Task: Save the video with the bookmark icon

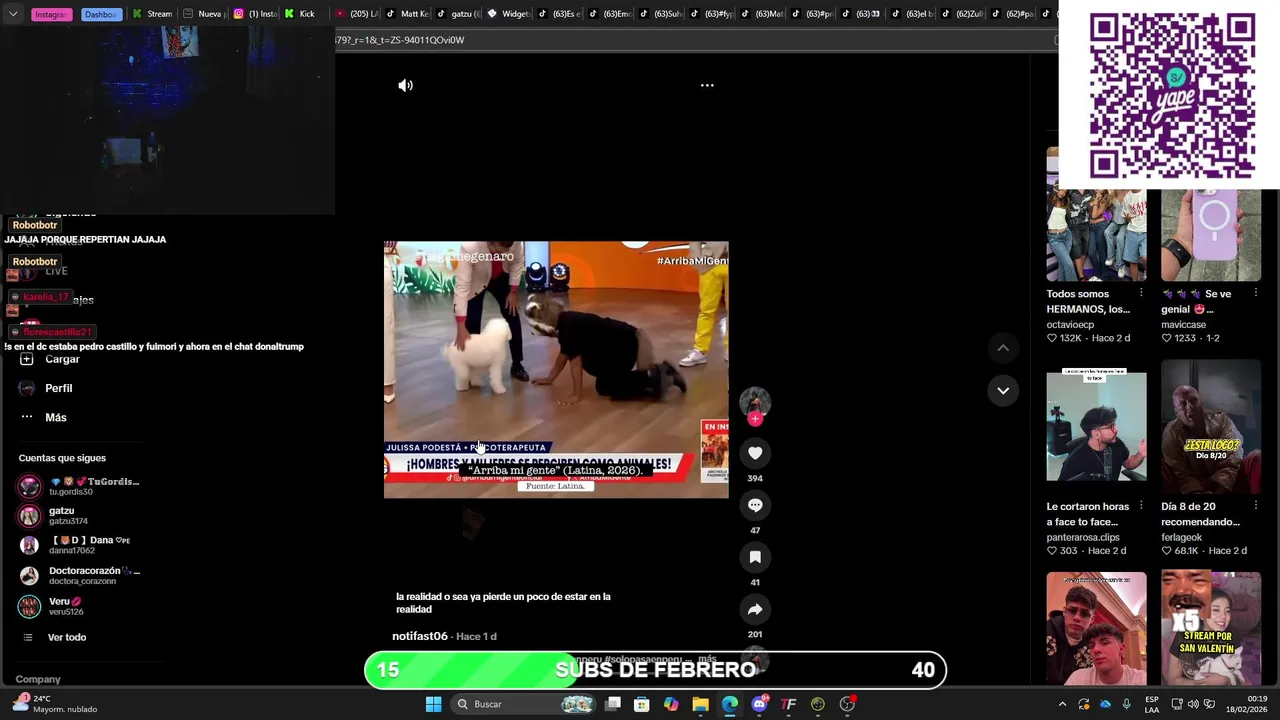Action: (x=755, y=557)
